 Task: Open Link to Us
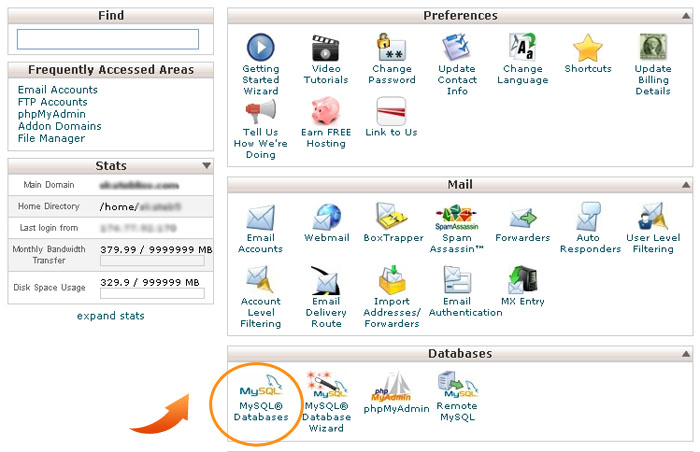[392, 117]
